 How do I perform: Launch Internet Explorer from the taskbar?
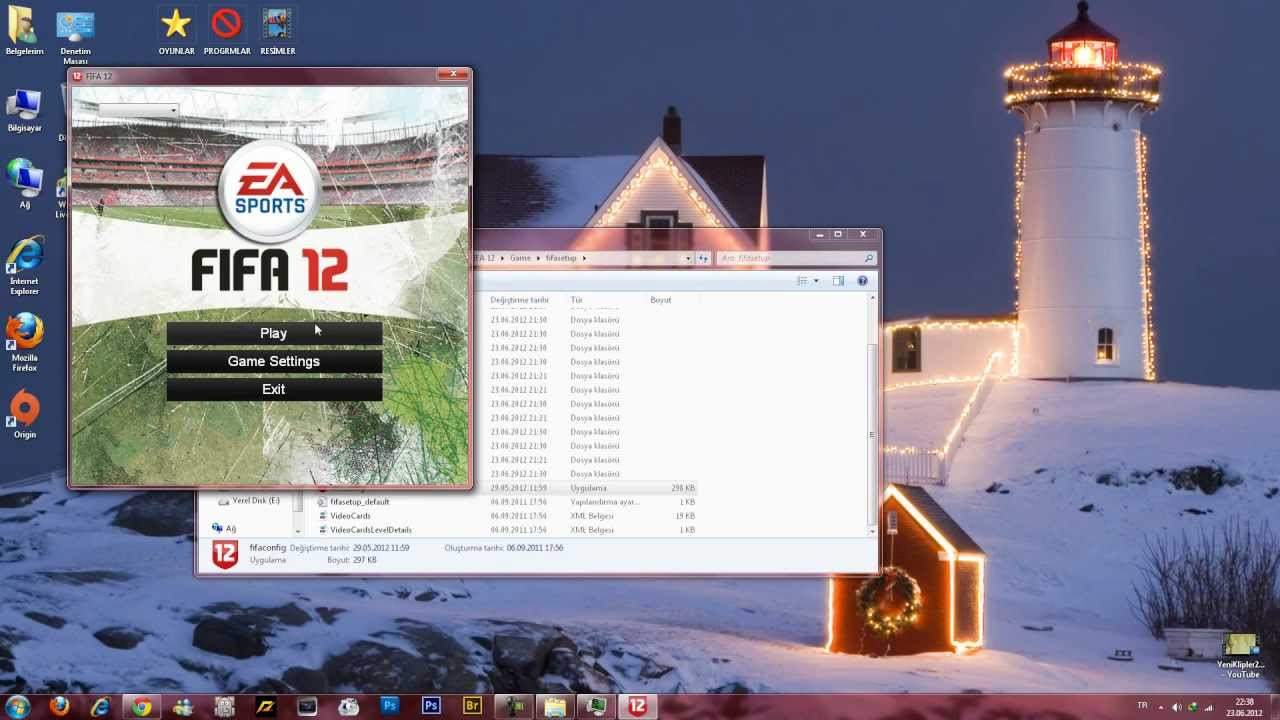pyautogui.click(x=101, y=706)
